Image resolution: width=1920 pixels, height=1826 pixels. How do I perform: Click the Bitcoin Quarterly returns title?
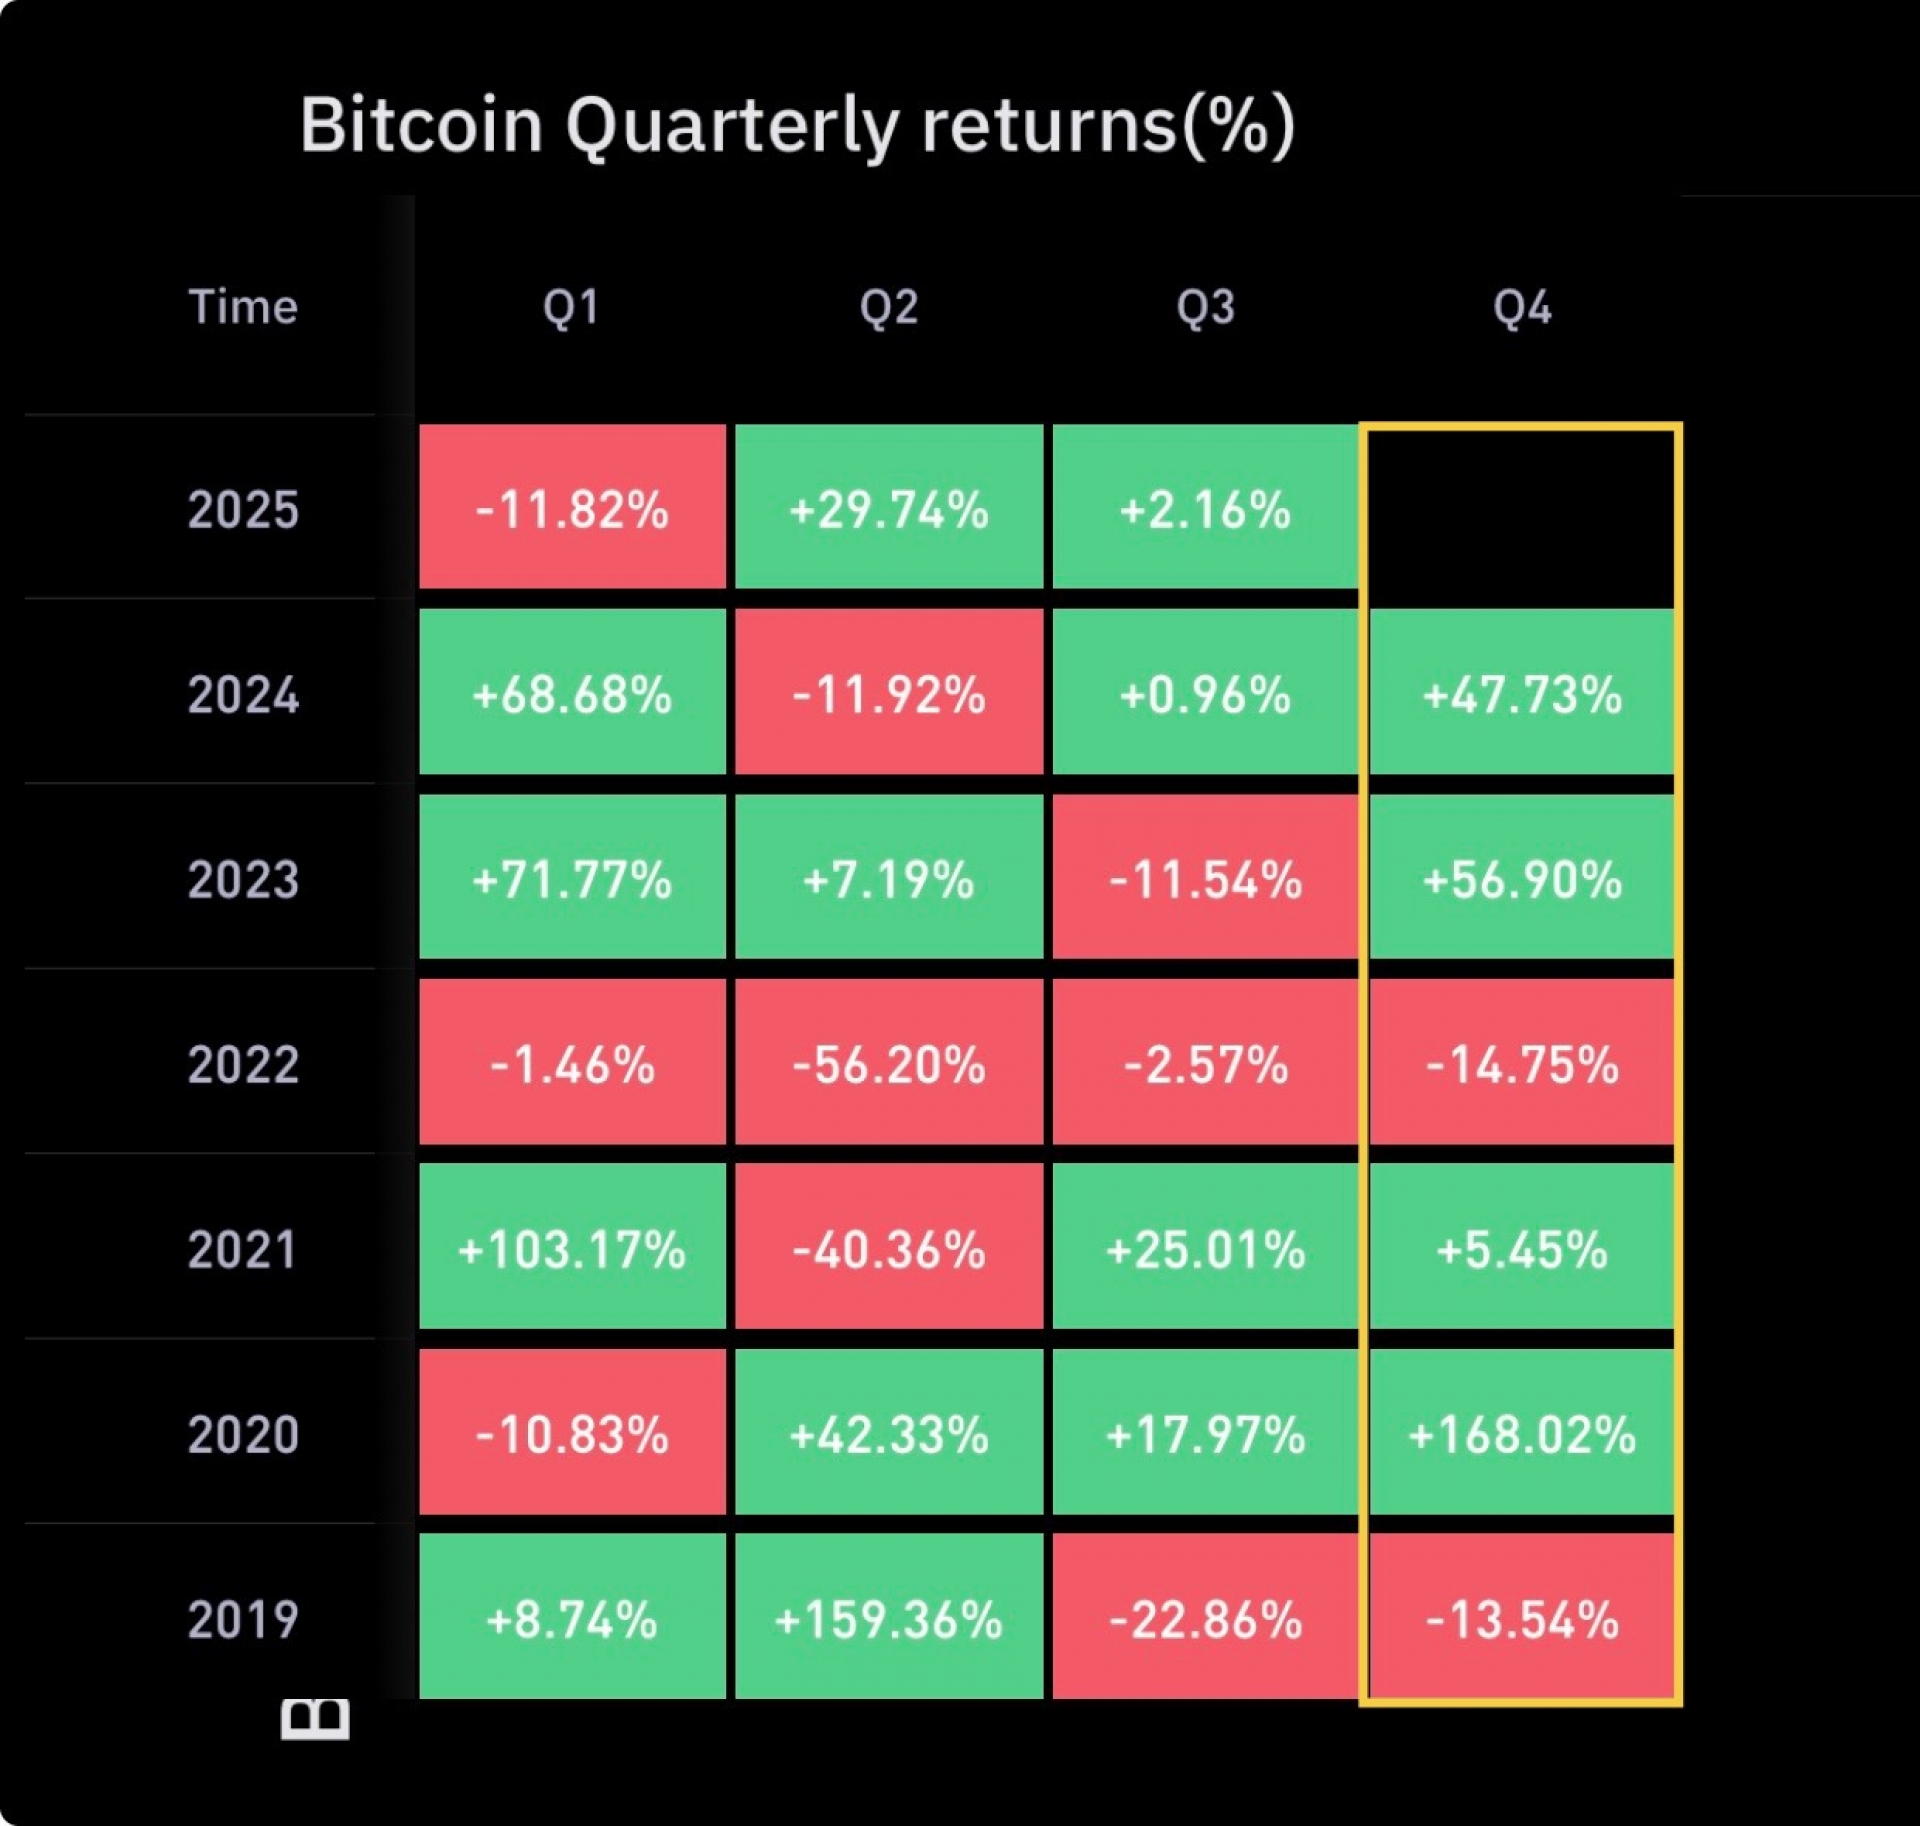[797, 126]
